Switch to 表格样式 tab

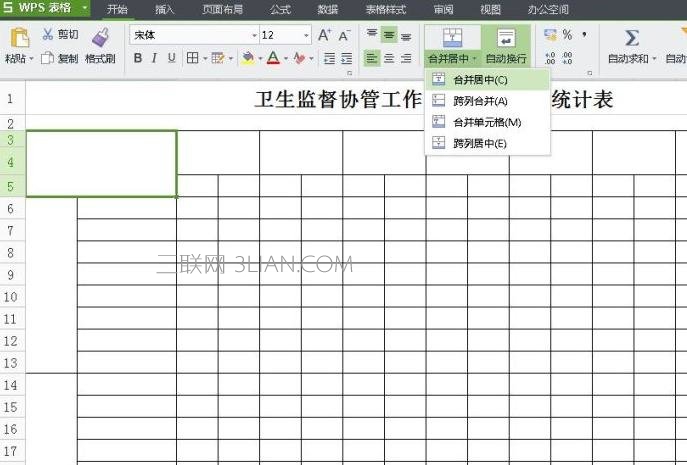(386, 9)
